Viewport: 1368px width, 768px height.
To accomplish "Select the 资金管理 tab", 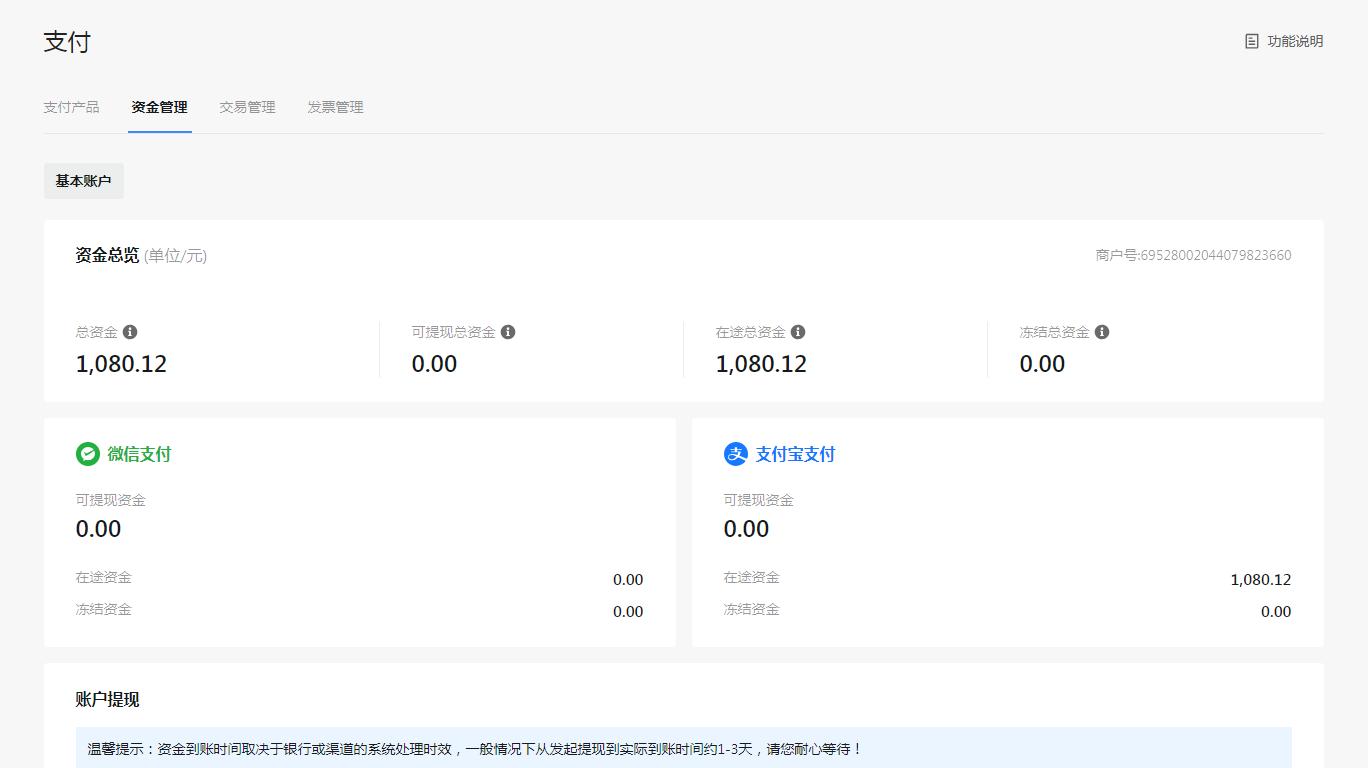I will coord(159,107).
